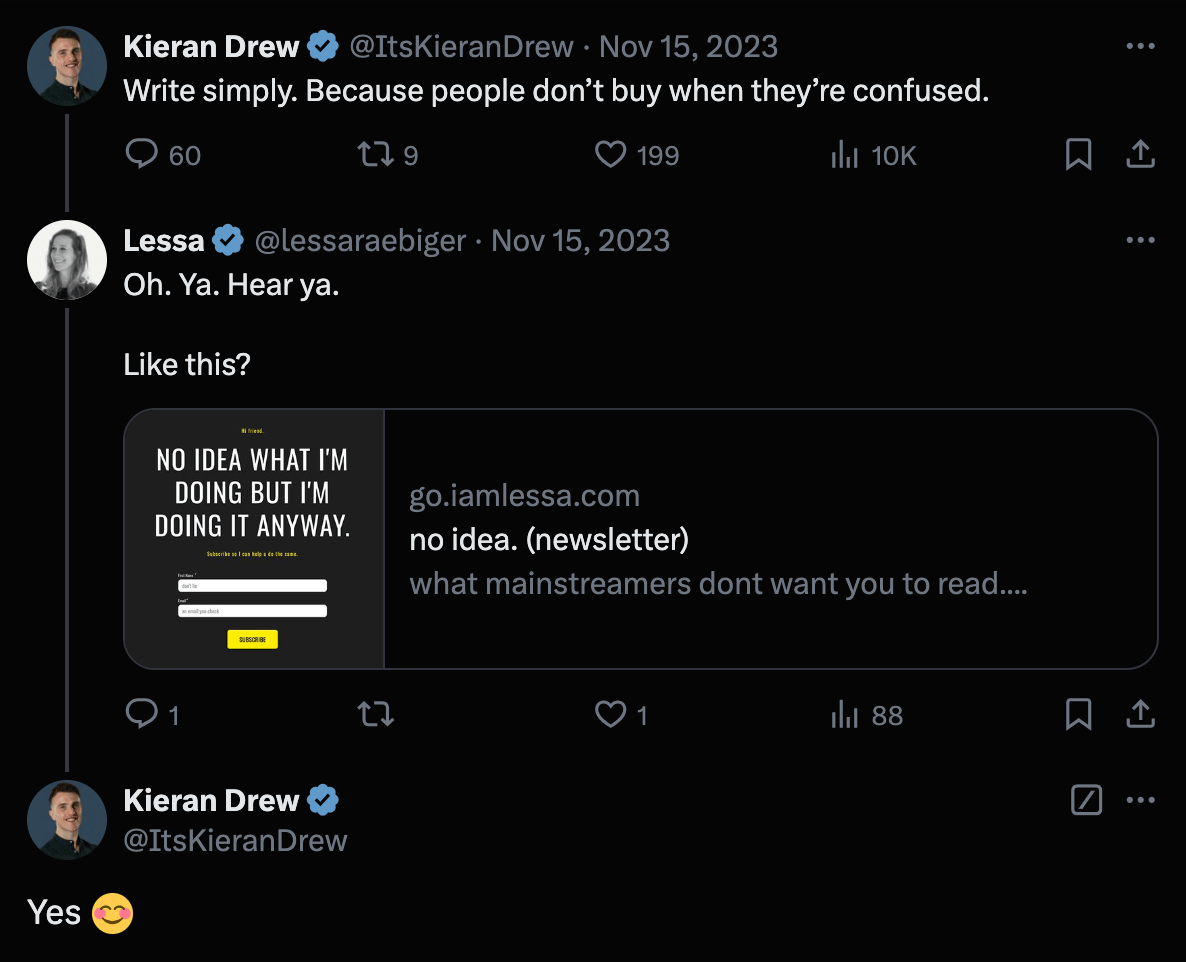Reply to Lessa's tweet
Image resolution: width=1186 pixels, height=962 pixels.
click(x=151, y=714)
